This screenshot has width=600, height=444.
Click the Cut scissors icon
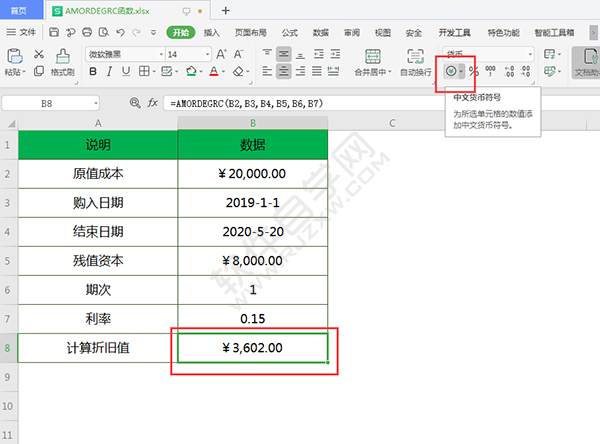[39, 54]
